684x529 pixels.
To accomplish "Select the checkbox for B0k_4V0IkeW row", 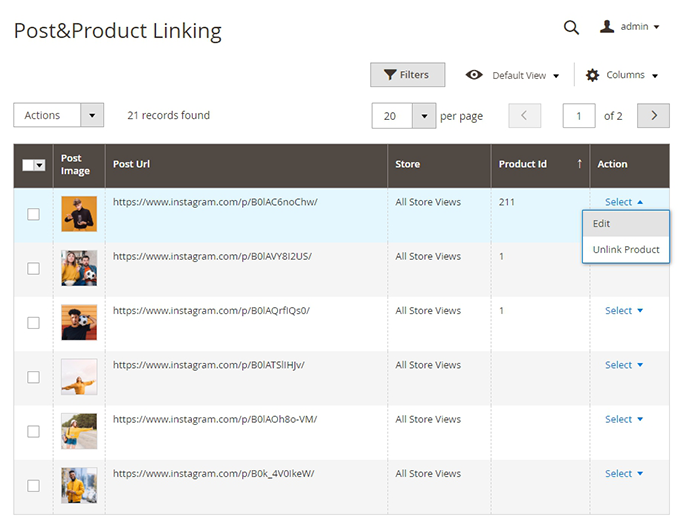I will pos(33,485).
